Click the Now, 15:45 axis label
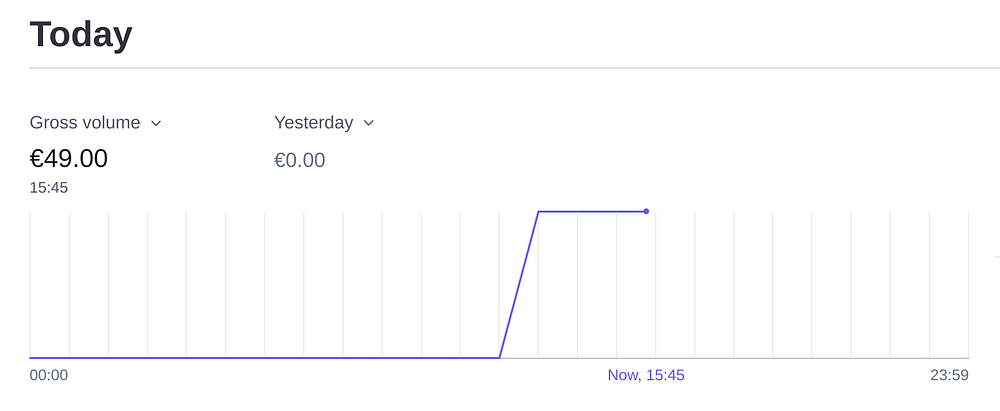The image size is (1000, 411). 646,375
